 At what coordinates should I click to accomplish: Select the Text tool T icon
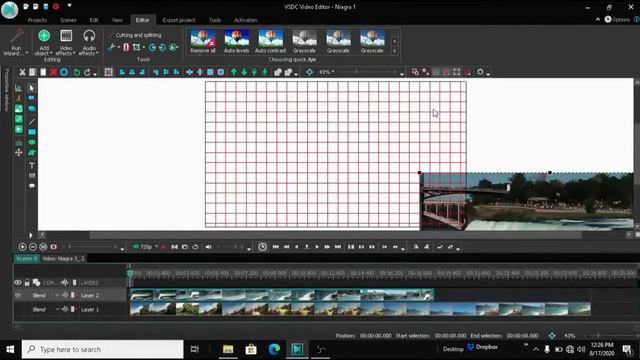click(x=31, y=165)
